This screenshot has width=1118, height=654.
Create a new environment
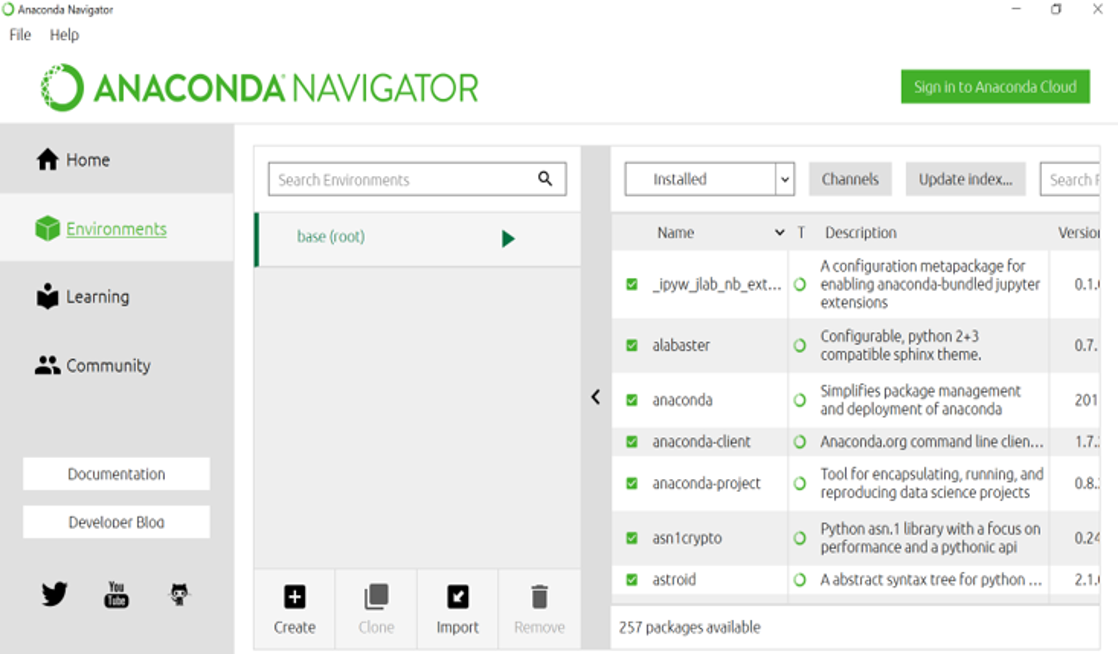click(x=294, y=610)
